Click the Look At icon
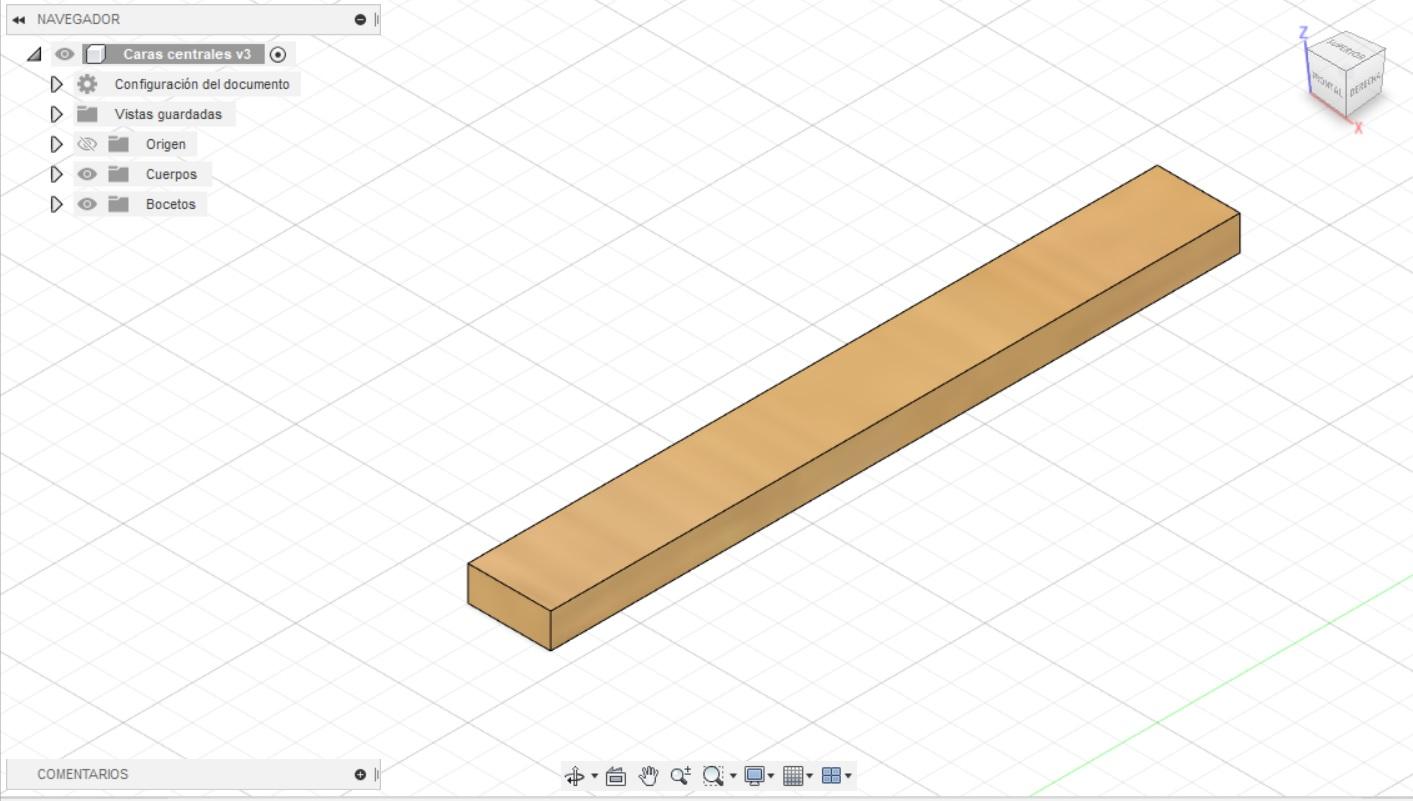This screenshot has width=1413, height=801. pyautogui.click(x=616, y=776)
